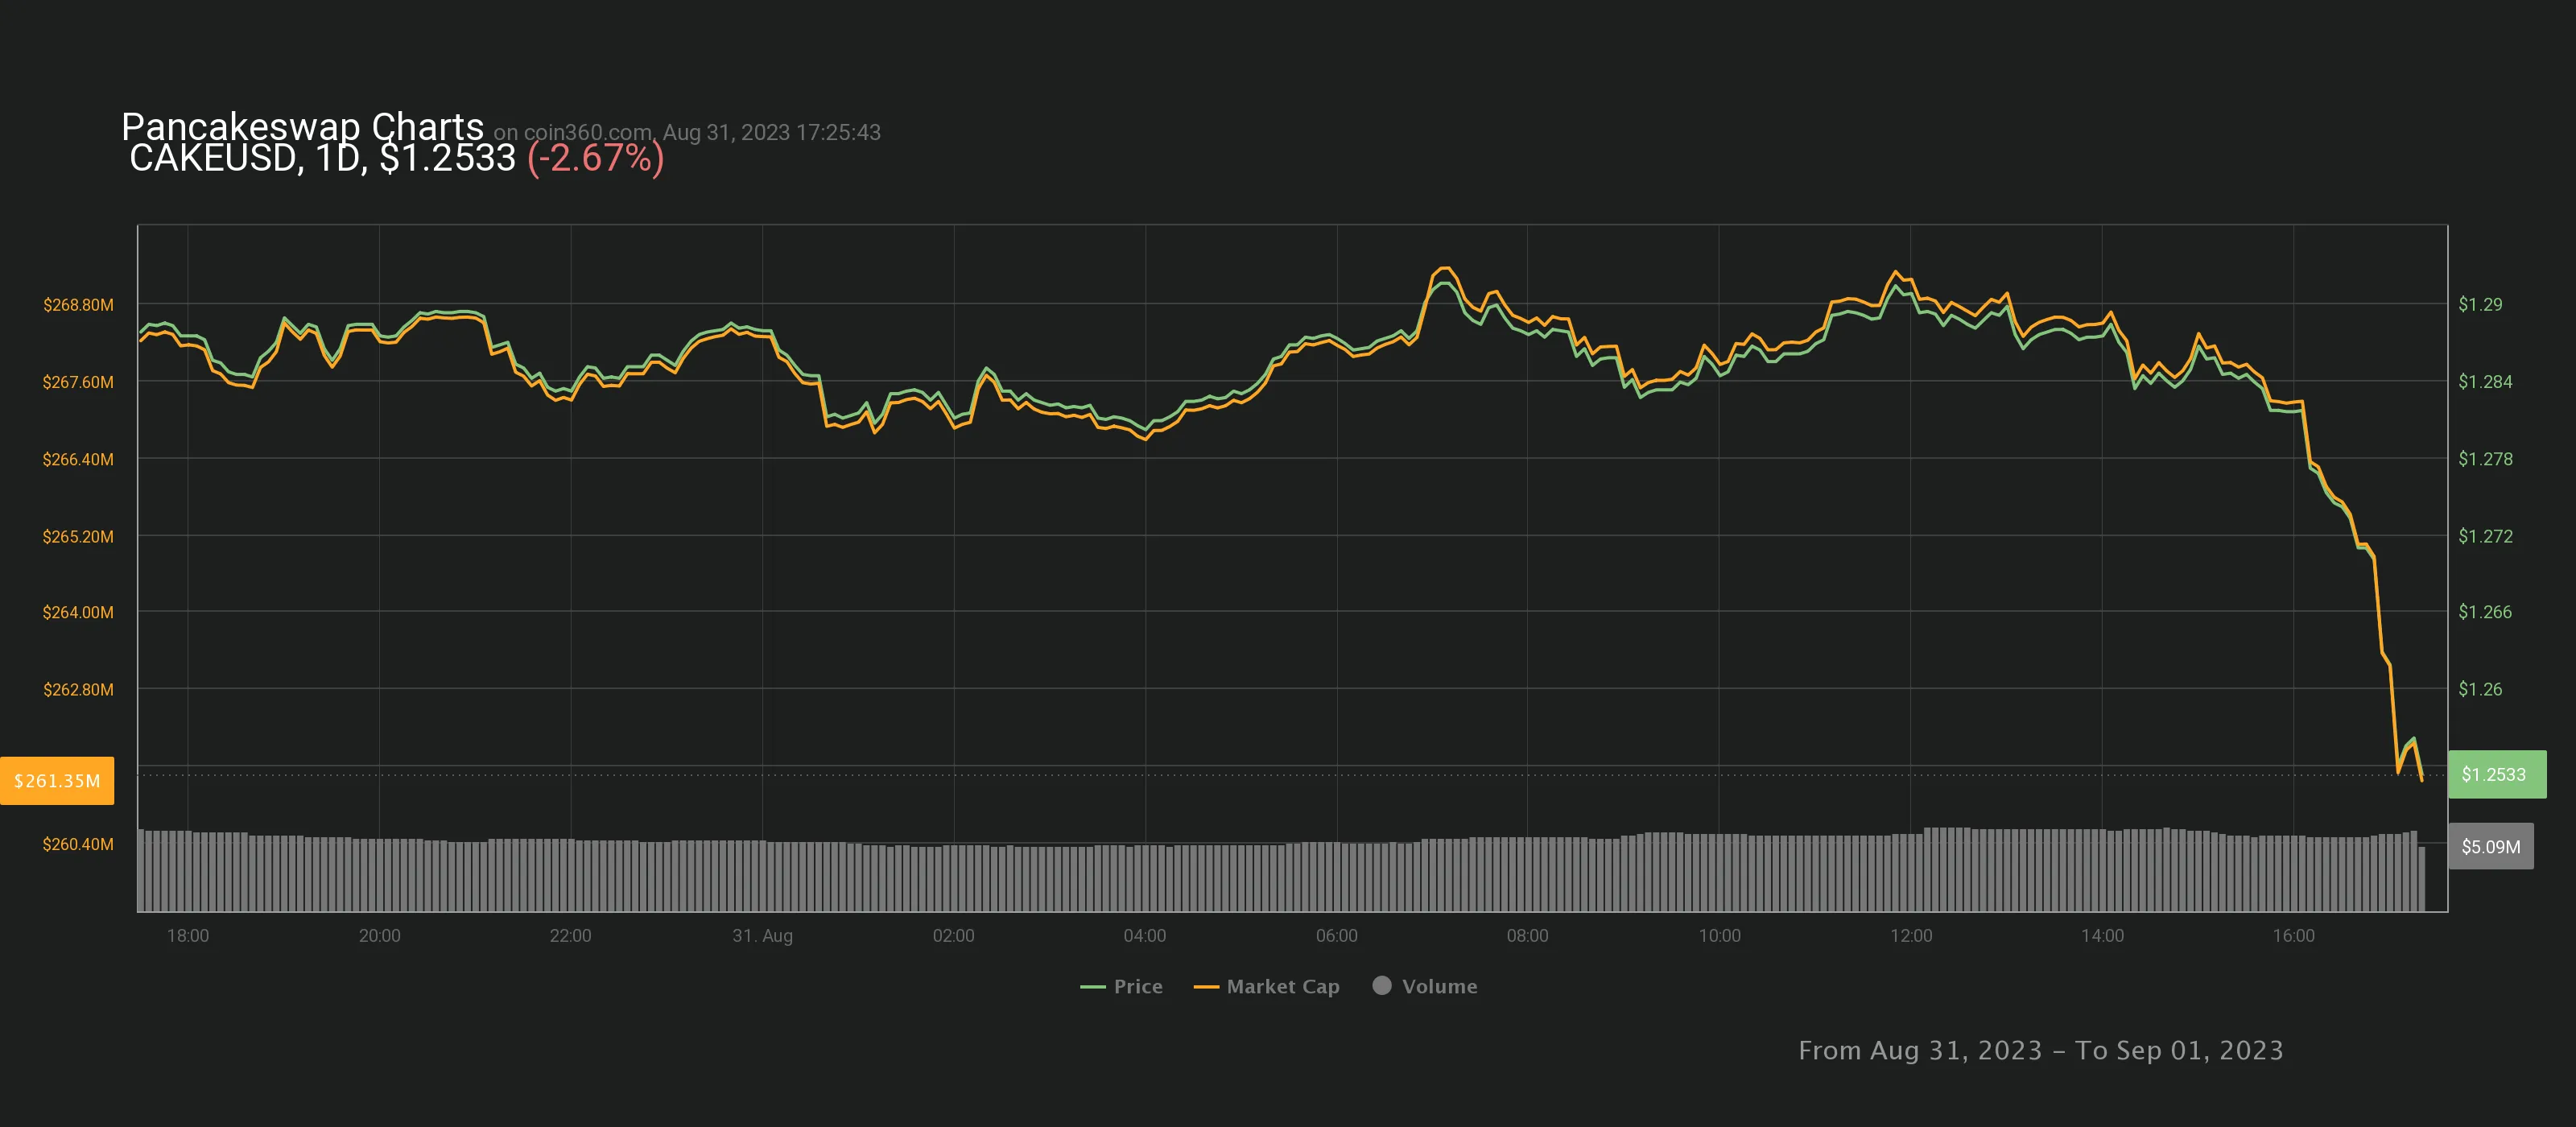Toggle the Market Cap legend item
Screen dimensions: 2576x1127
(1266, 986)
